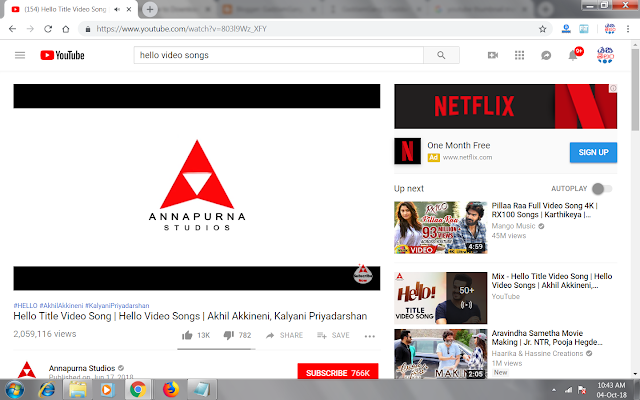Save the video to a playlist
Screen dimensions: 640x400
click(x=333, y=336)
